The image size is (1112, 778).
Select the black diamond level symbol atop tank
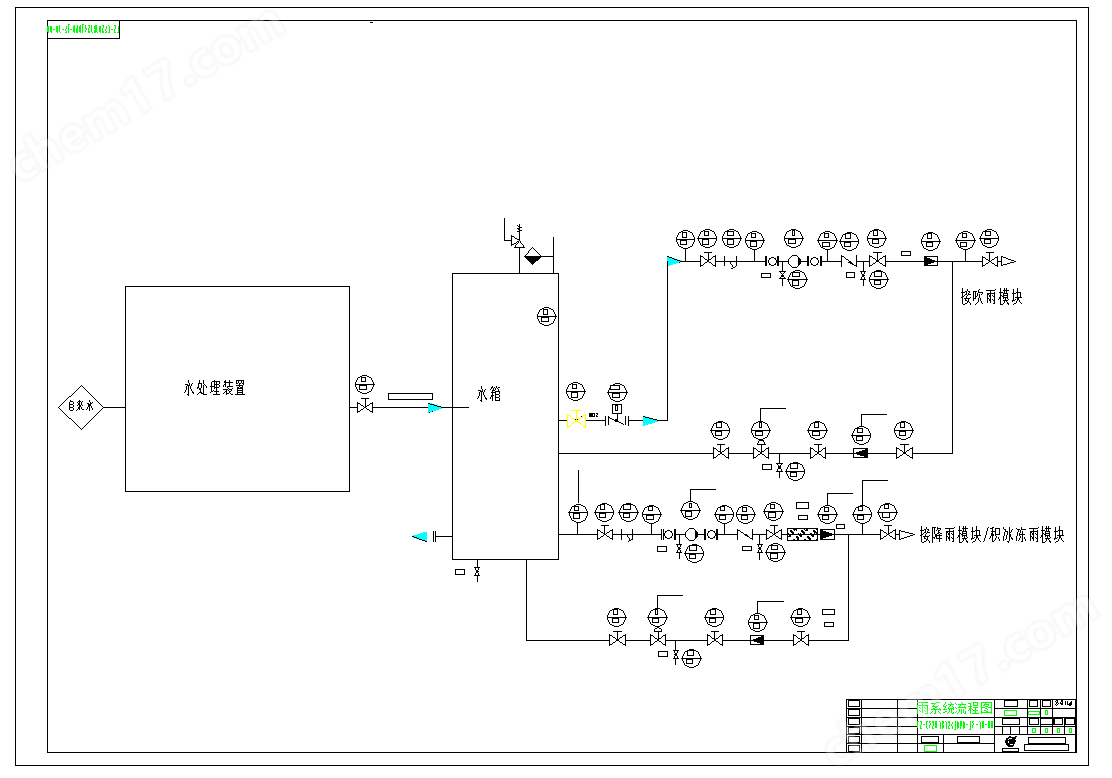pos(533,257)
